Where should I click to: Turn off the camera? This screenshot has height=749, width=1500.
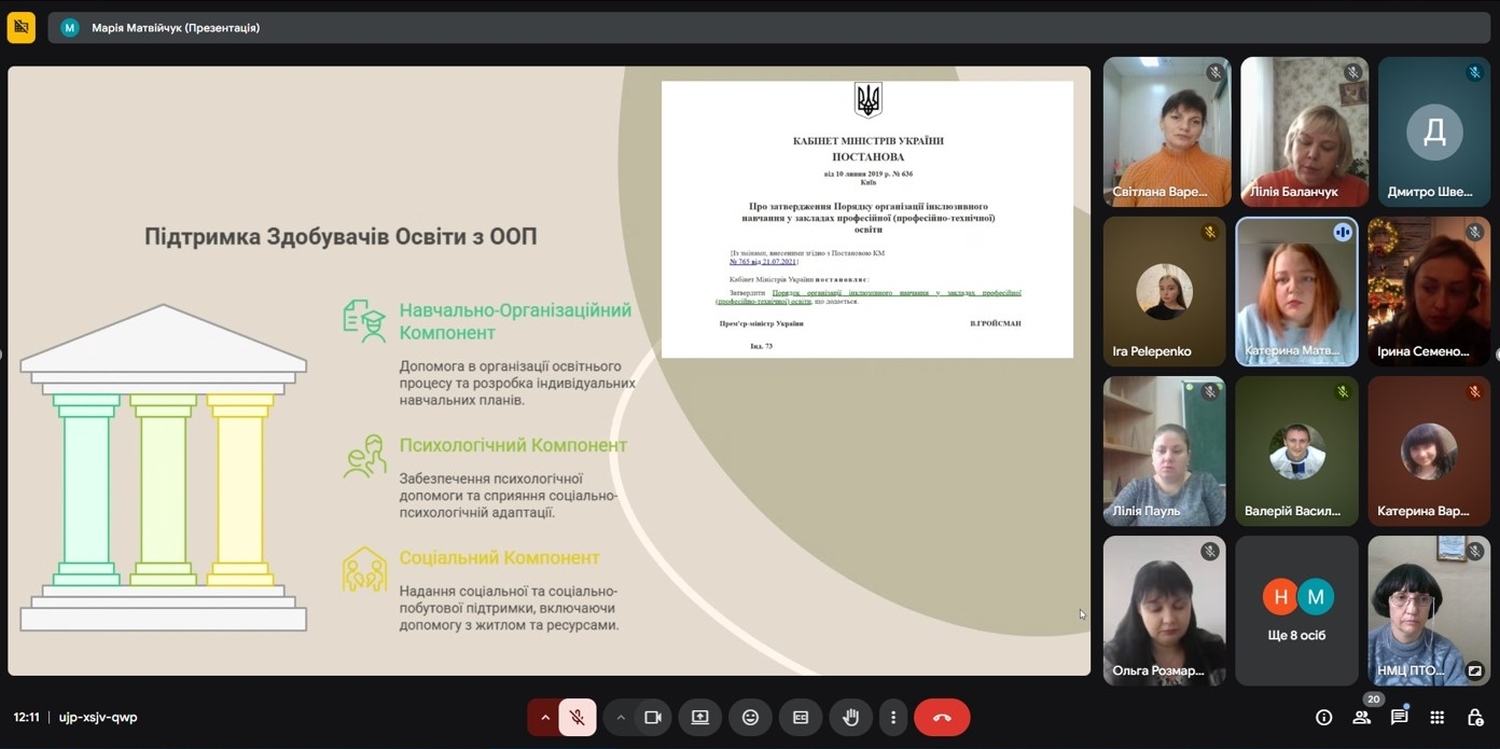pyautogui.click(x=653, y=717)
